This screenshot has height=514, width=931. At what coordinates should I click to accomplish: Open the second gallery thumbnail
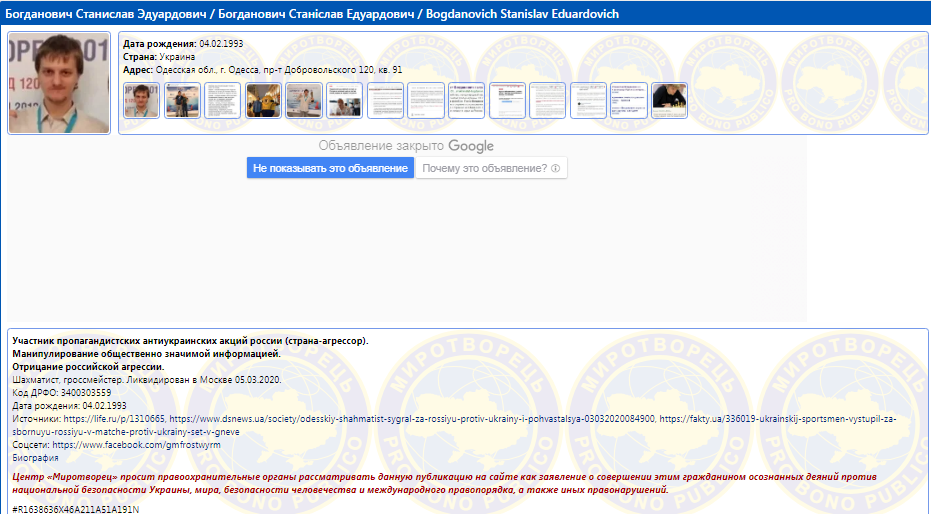(x=182, y=101)
